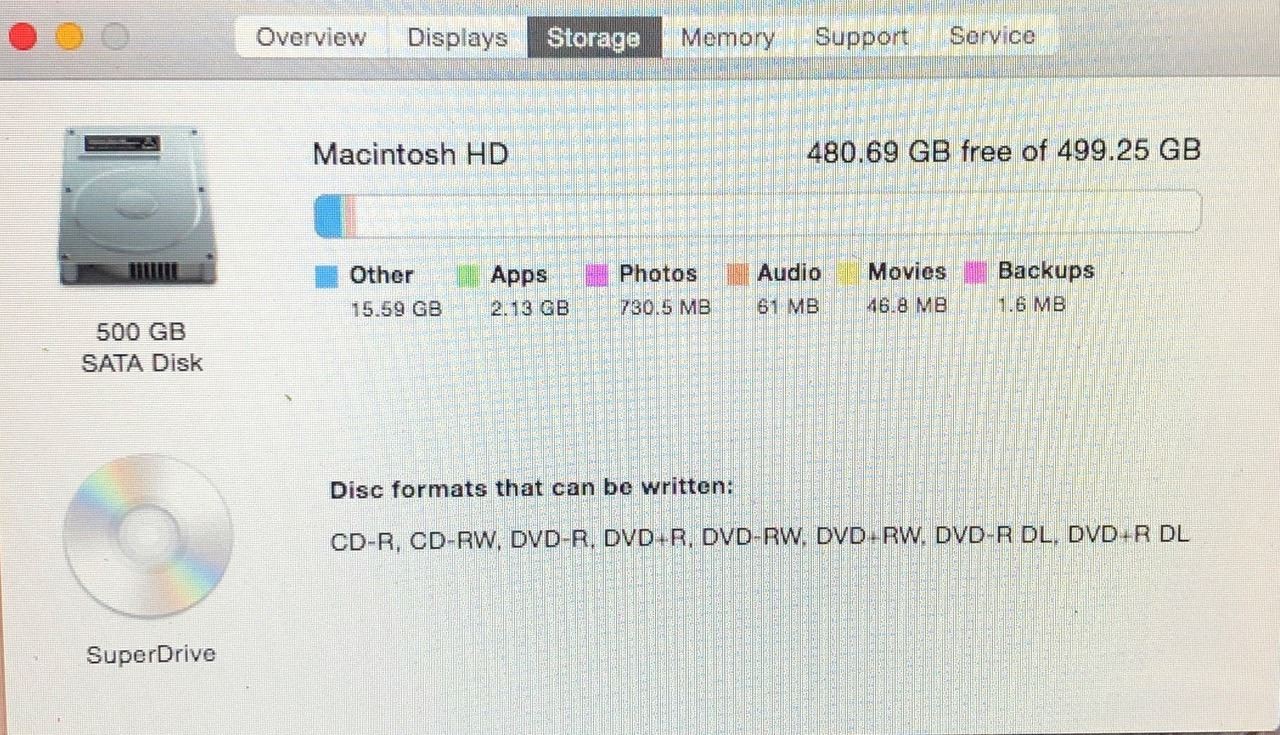Click the blue Other legend swatch

click(327, 276)
